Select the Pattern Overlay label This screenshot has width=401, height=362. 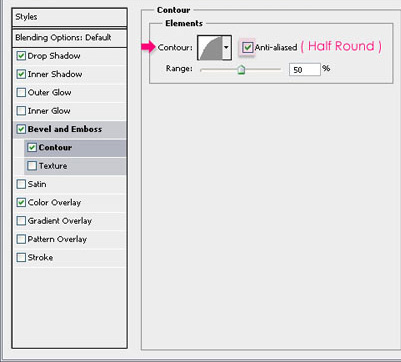(57, 239)
